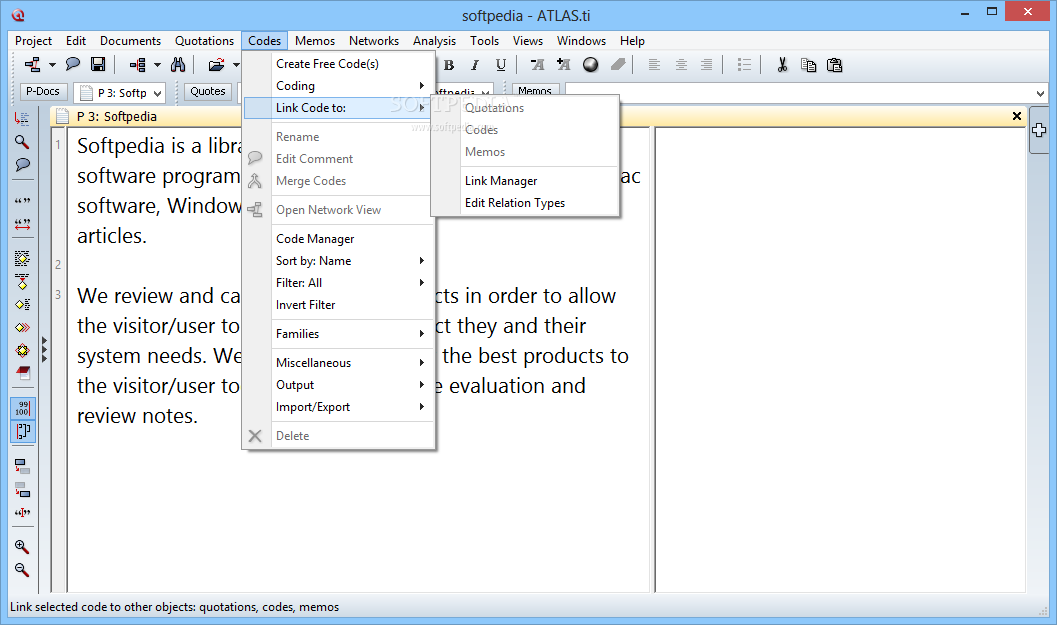Cut selection with scissors icon

point(782,65)
